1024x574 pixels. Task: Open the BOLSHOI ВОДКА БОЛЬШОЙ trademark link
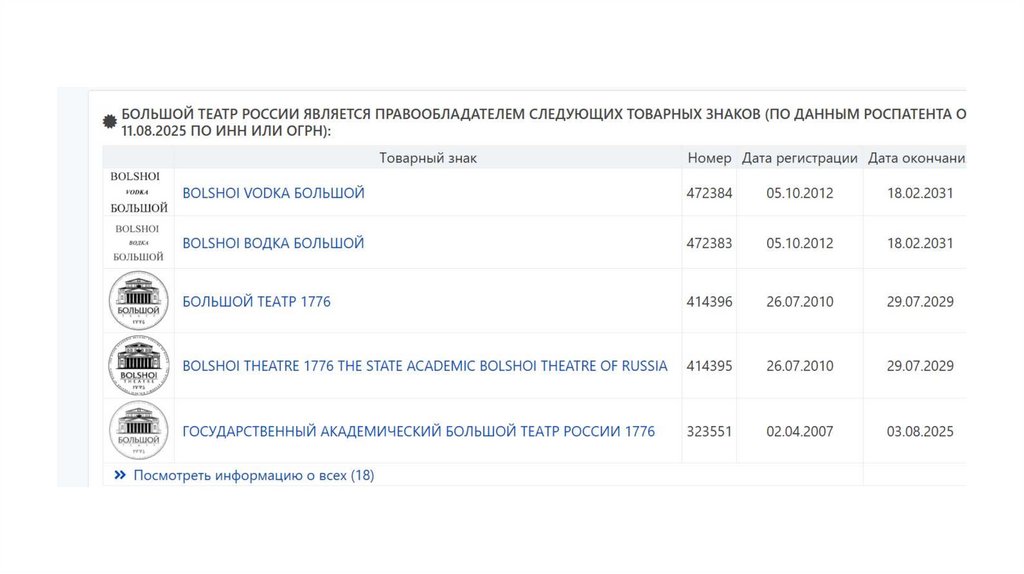[273, 243]
